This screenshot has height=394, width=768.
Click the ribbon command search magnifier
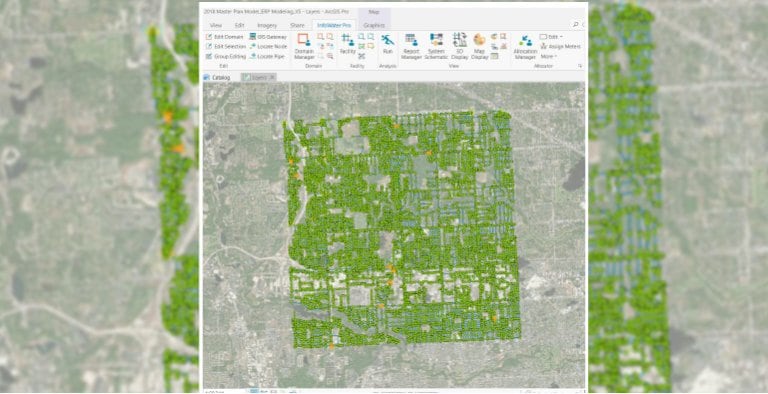point(576,25)
